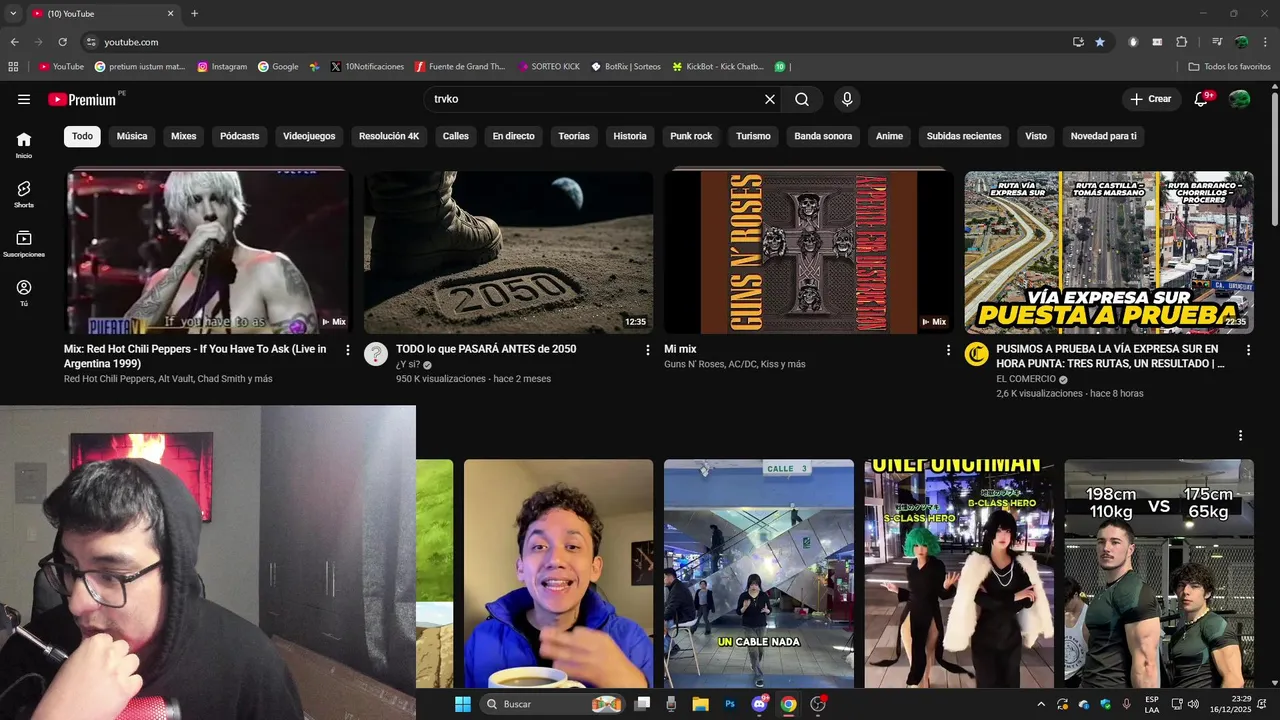Open the Vía Expresa Sur thumbnail
Screen dimensions: 1280x720
coord(1109,252)
